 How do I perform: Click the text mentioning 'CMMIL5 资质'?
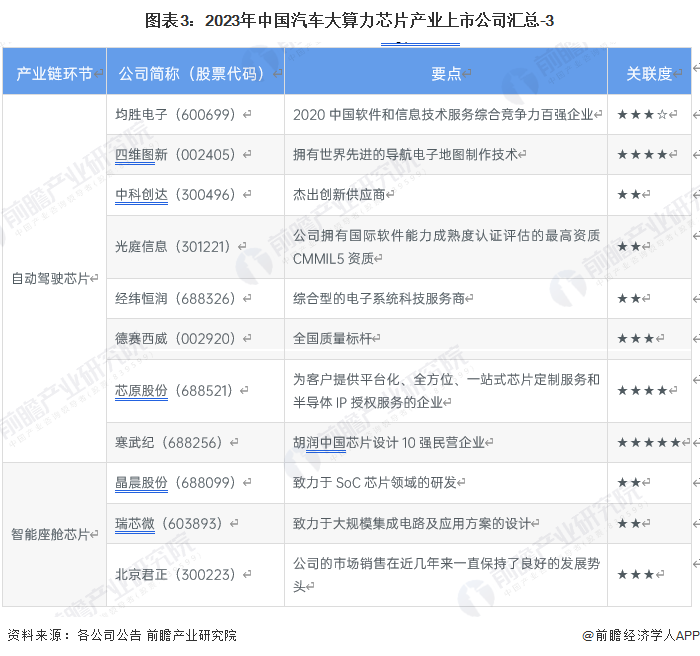point(446,247)
